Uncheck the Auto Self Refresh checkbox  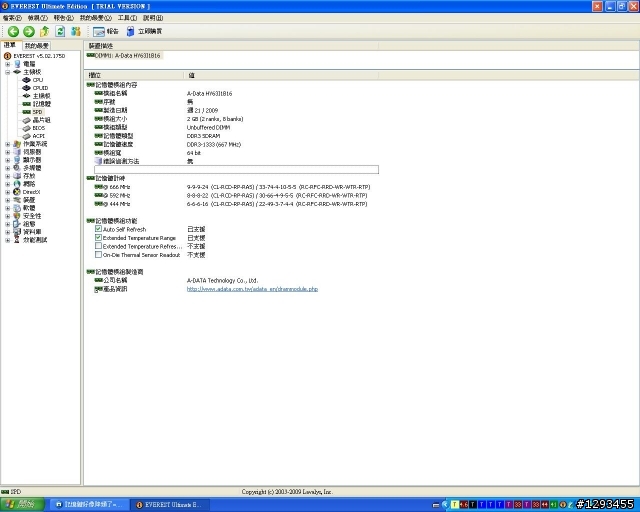(x=98, y=229)
